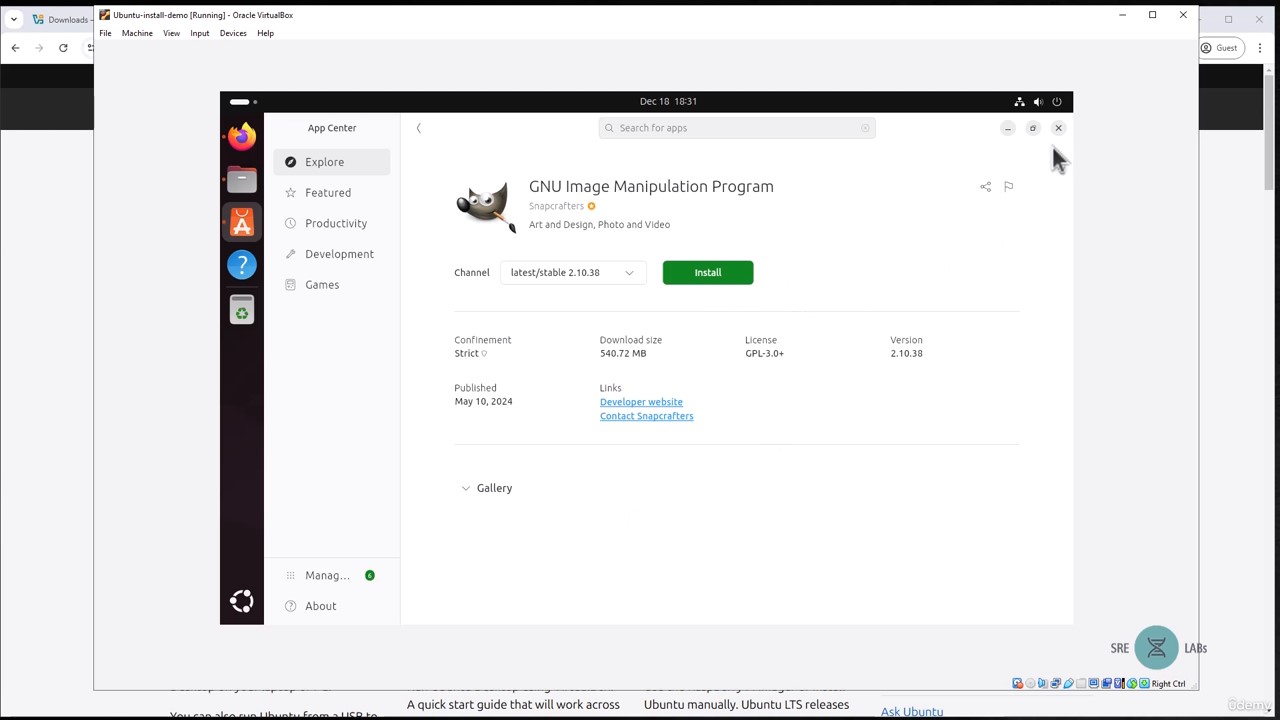Image resolution: width=1280 pixels, height=720 pixels.
Task: Click the Activities workspace indicator
Action: click(243, 102)
